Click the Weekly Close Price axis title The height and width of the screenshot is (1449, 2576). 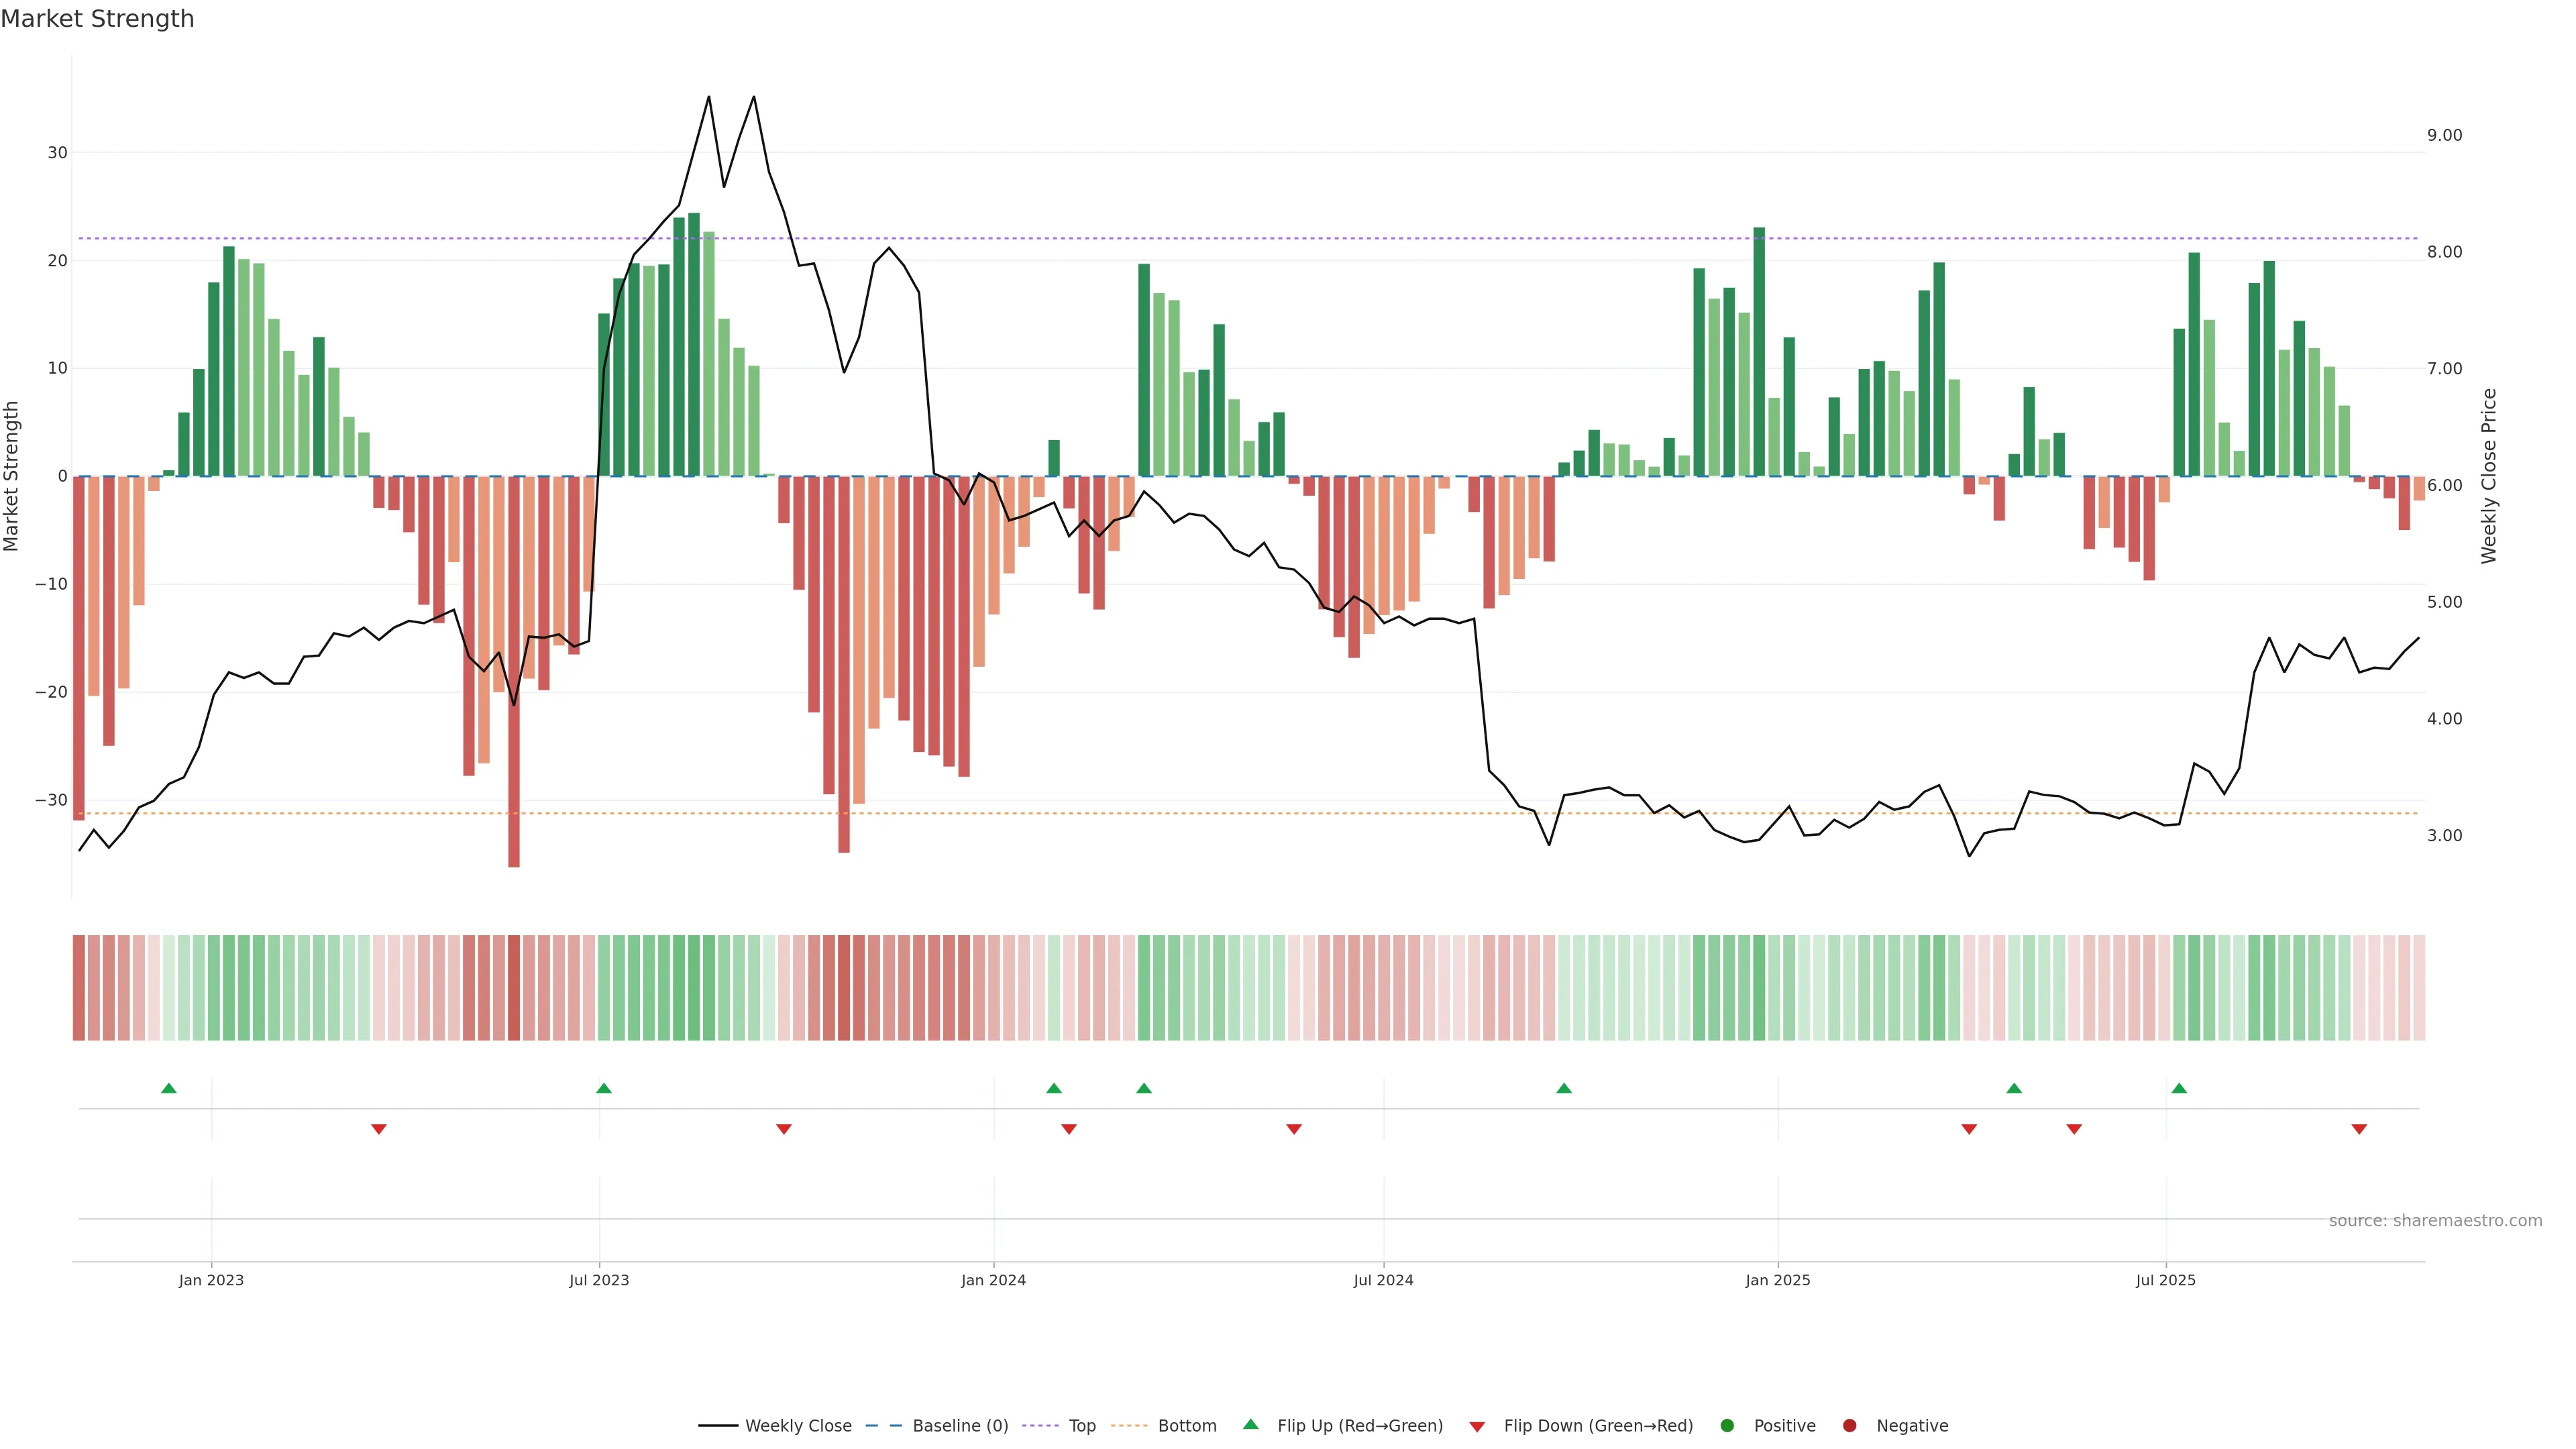(x=2489, y=476)
